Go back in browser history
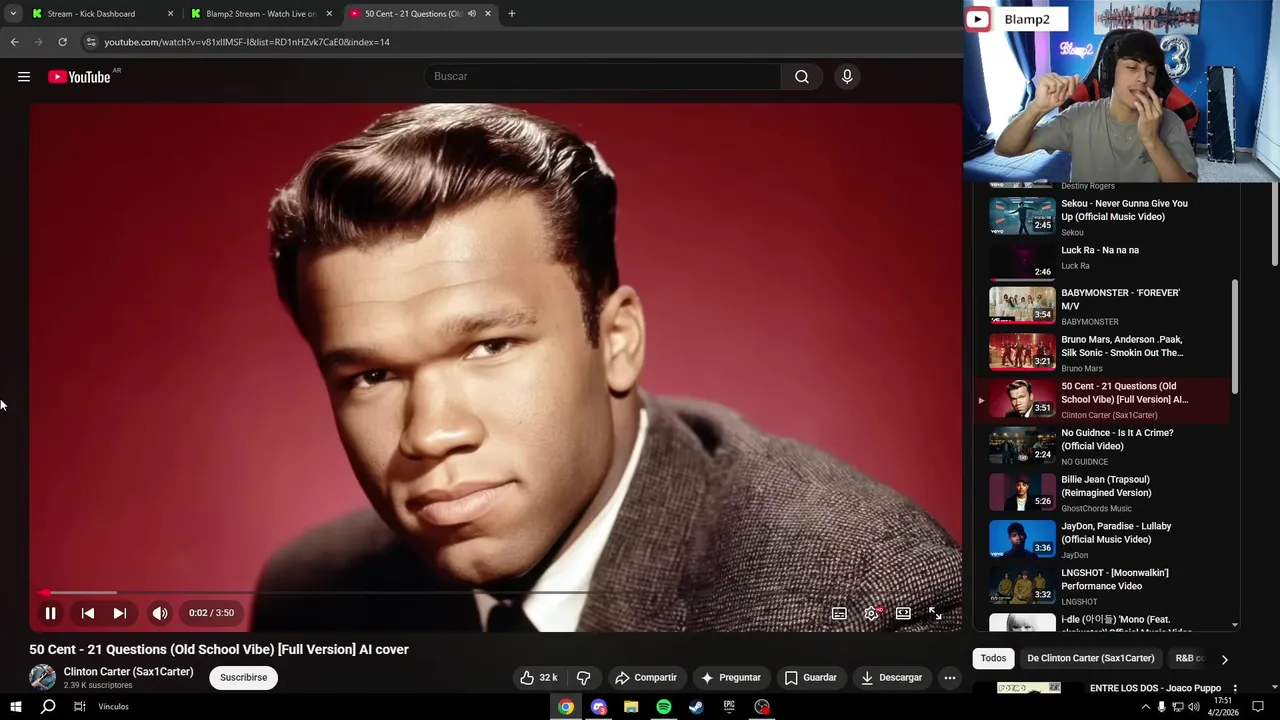 pyautogui.click(x=14, y=42)
